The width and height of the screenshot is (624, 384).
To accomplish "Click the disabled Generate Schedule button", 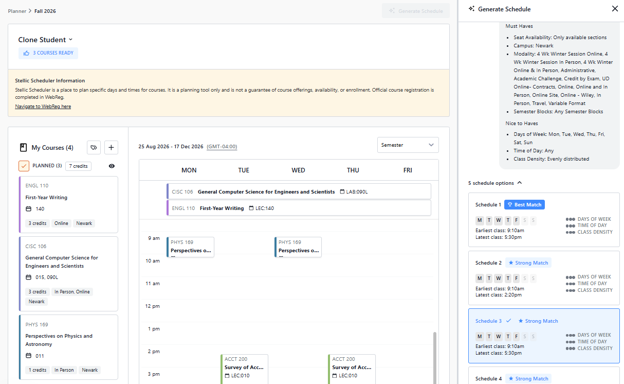I will pyautogui.click(x=416, y=11).
